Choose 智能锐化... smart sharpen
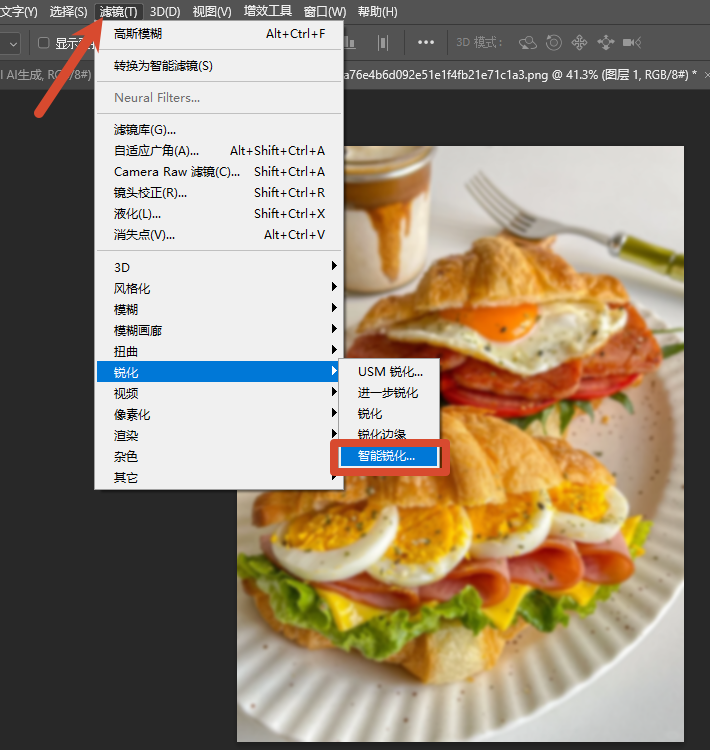 [x=389, y=456]
